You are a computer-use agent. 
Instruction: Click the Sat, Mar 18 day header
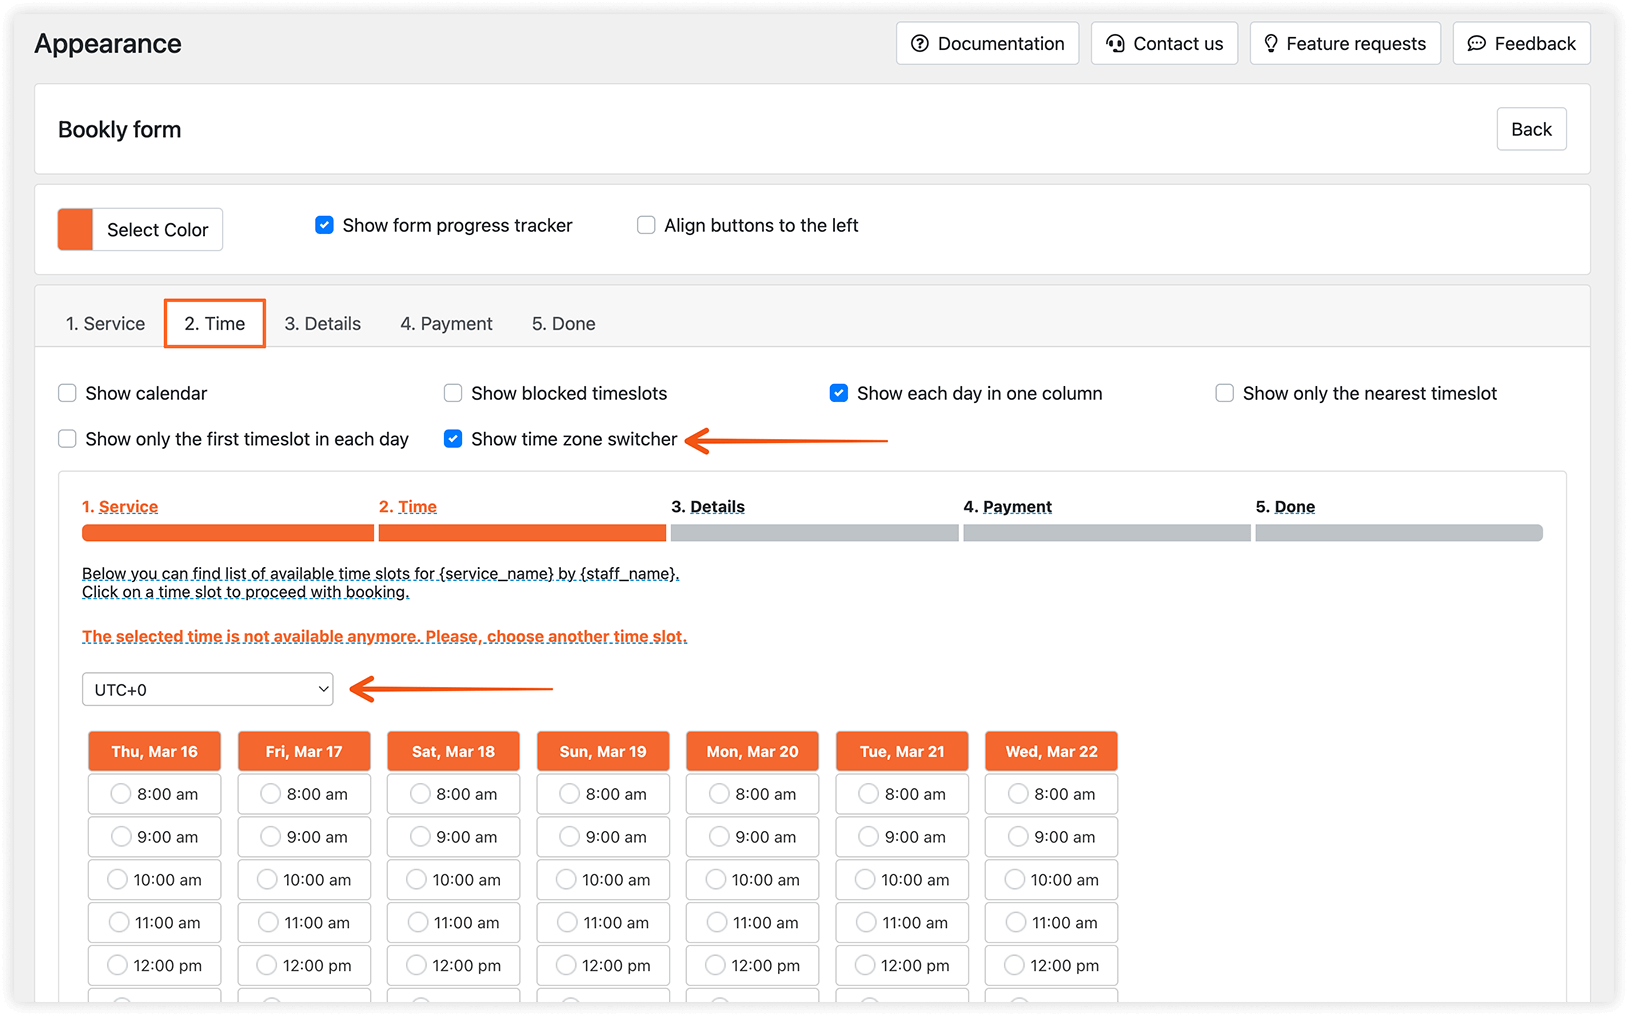(453, 751)
